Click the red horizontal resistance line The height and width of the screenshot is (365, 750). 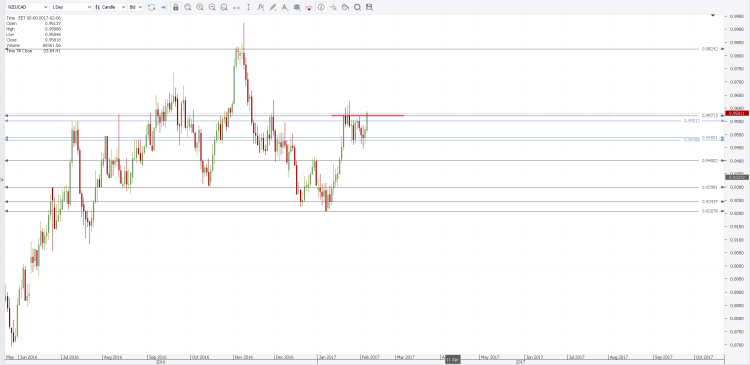point(367,115)
